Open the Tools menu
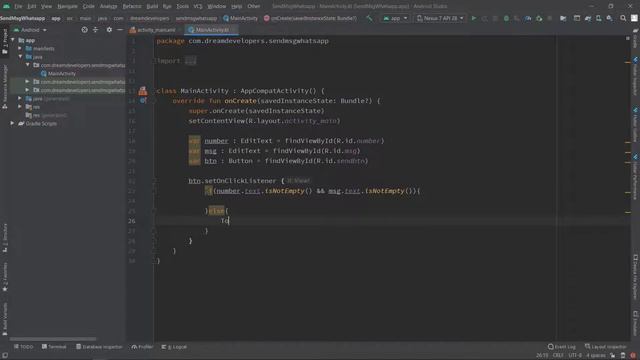This screenshot has height=360, width=640. 182,6
